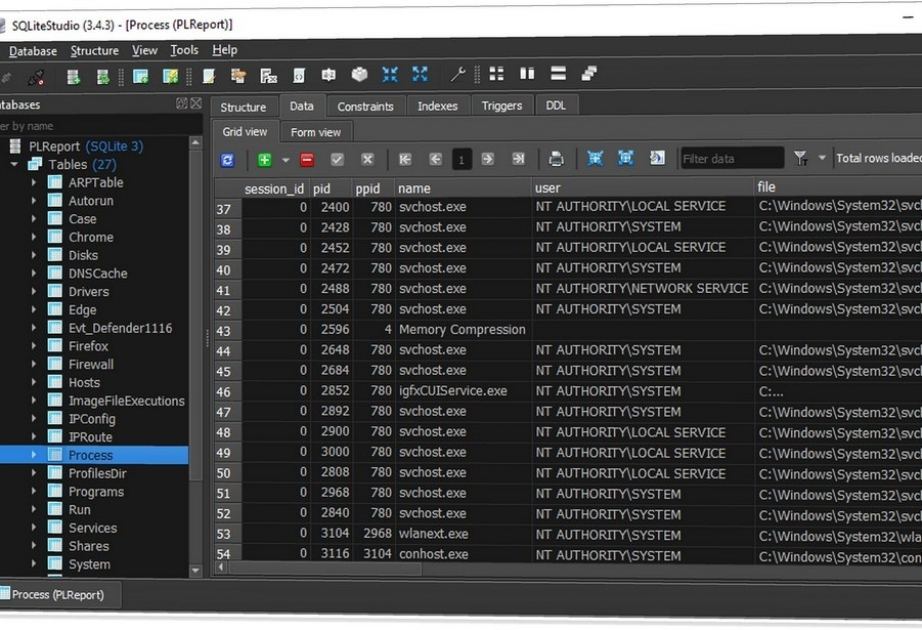Select the Autorun table in tree
The width and height of the screenshot is (922, 630).
(x=91, y=201)
